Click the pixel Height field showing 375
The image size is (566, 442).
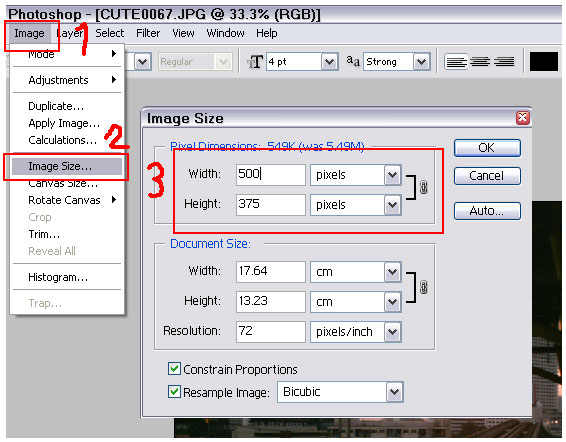point(271,205)
